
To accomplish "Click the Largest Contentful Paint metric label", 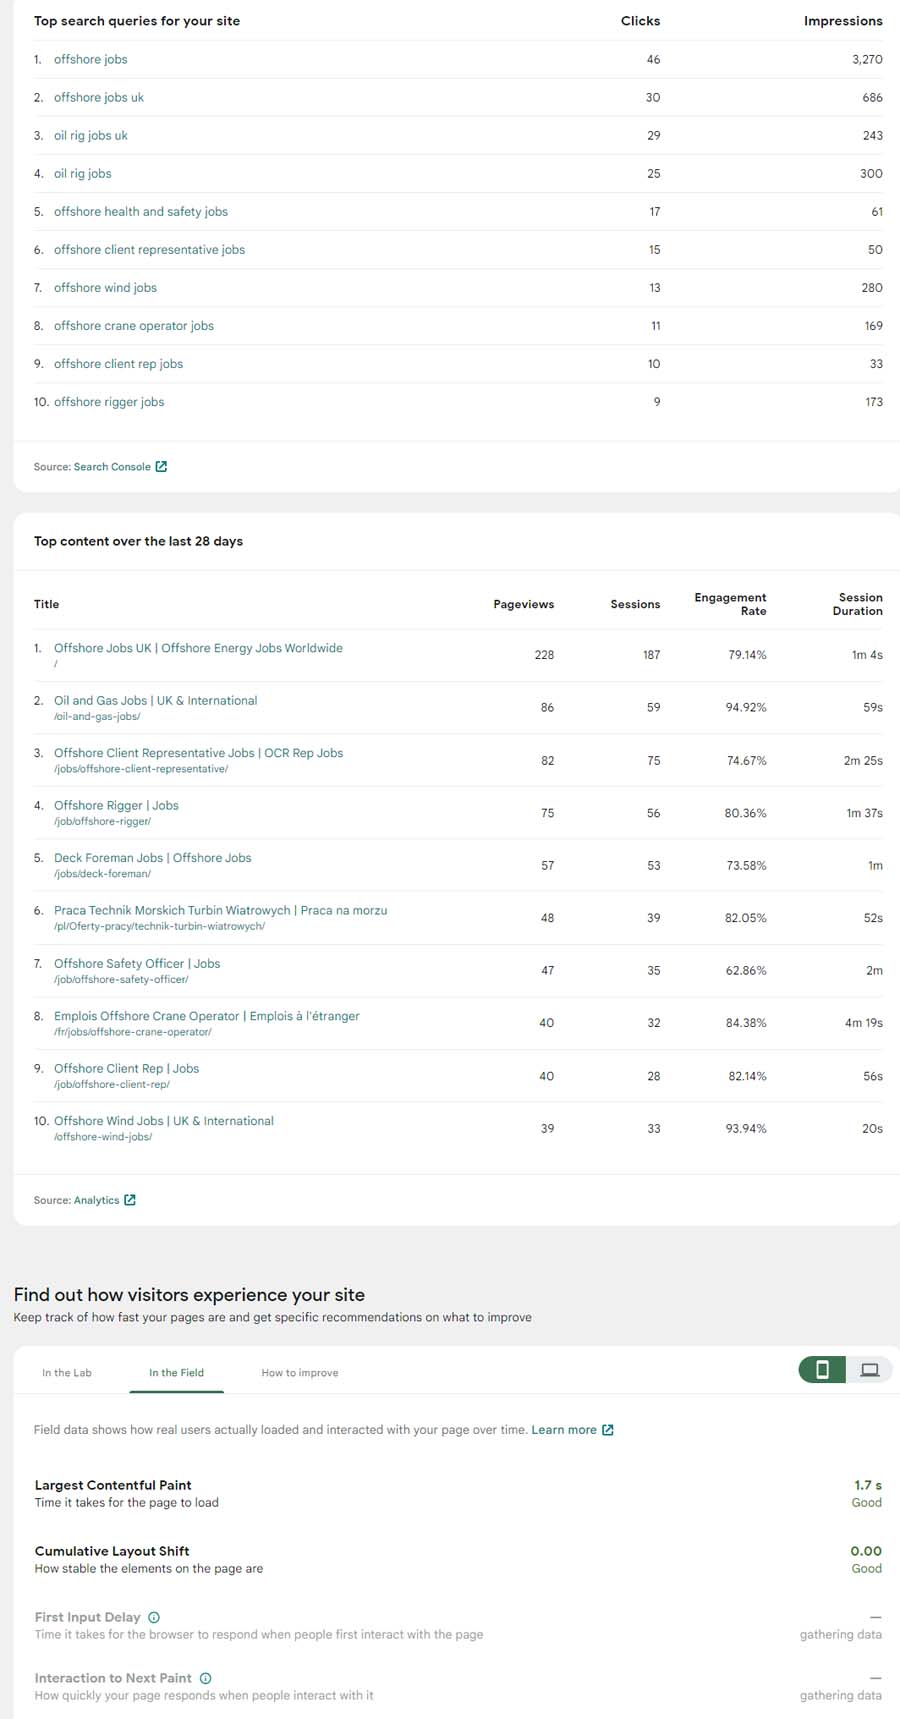I will click(x=113, y=1485).
